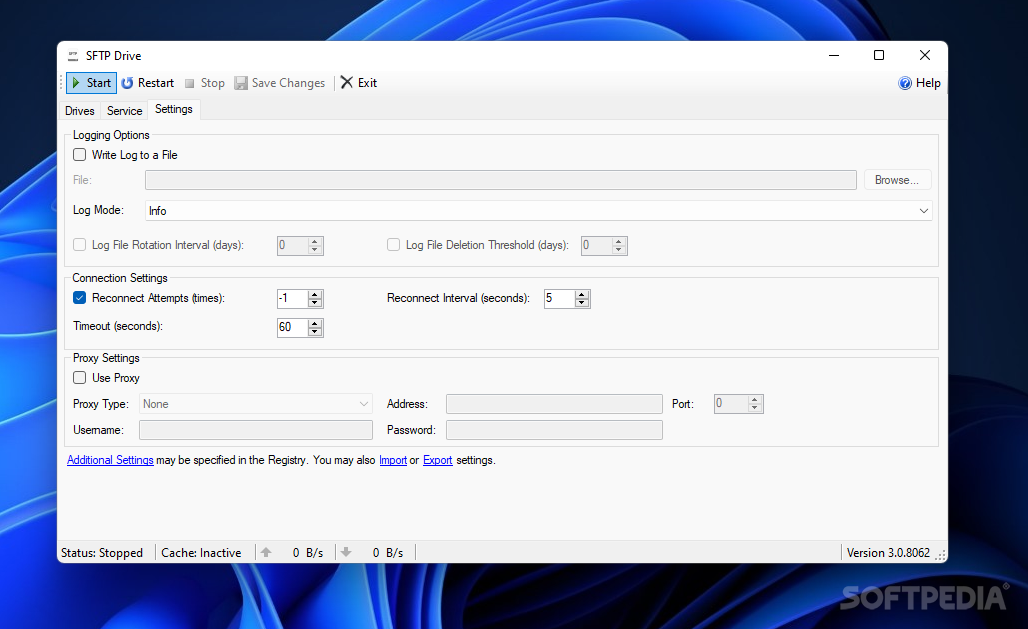This screenshot has height=629, width=1028.
Task: Maximize the SFTP Drive window
Action: tap(879, 56)
